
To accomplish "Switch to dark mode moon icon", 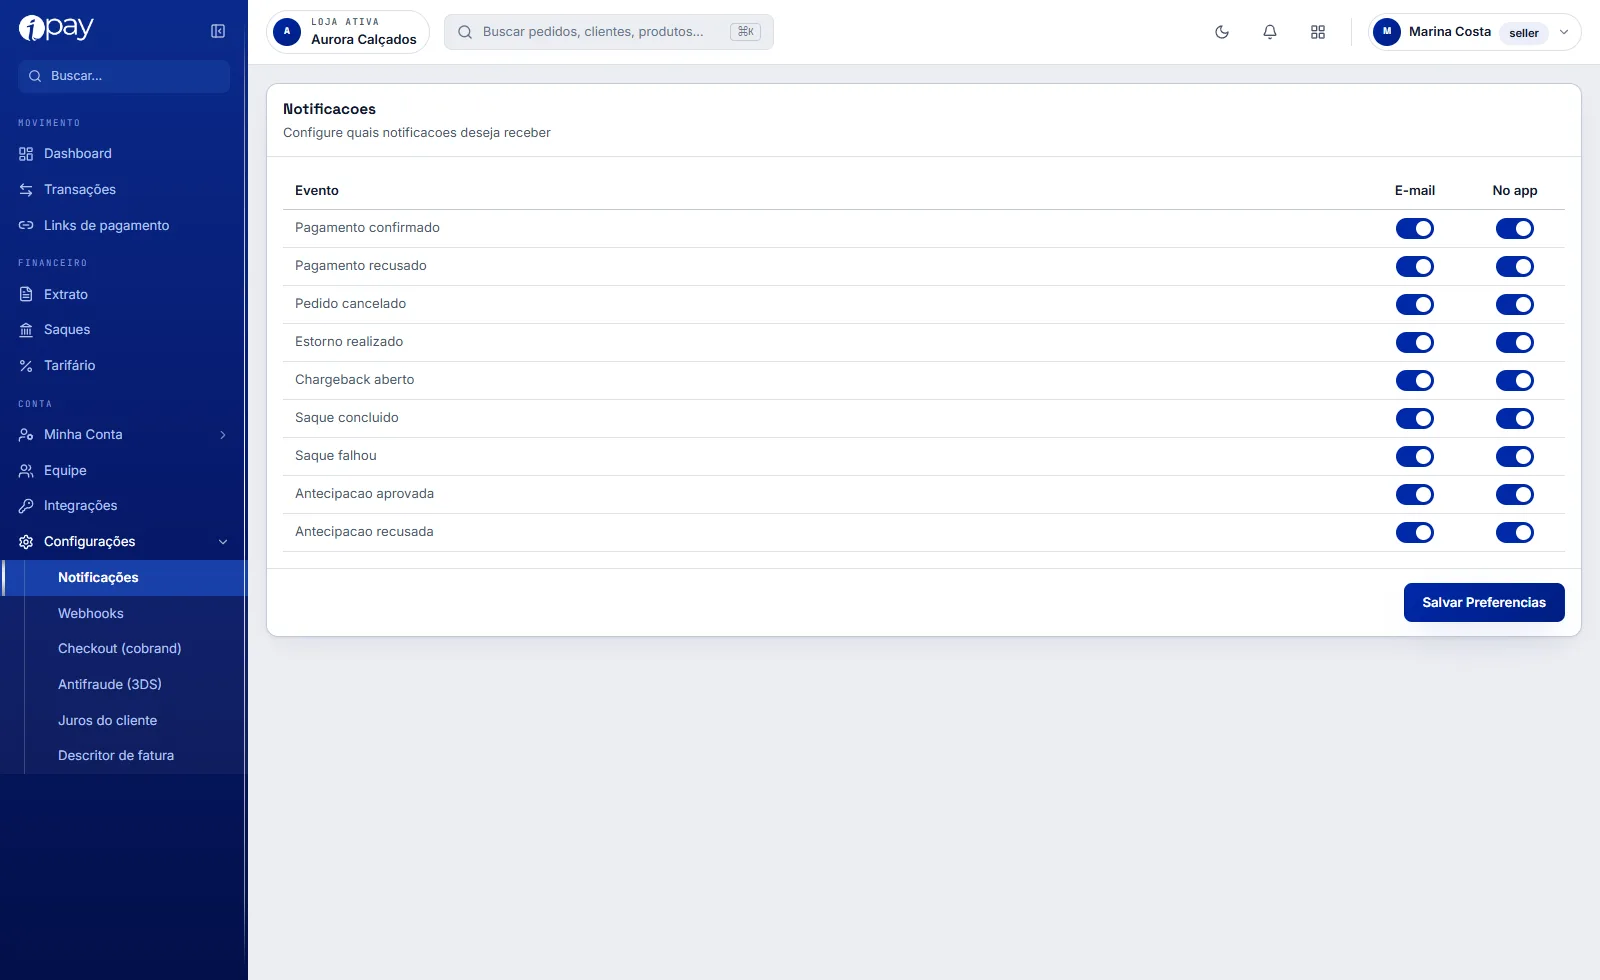I will coord(1222,32).
